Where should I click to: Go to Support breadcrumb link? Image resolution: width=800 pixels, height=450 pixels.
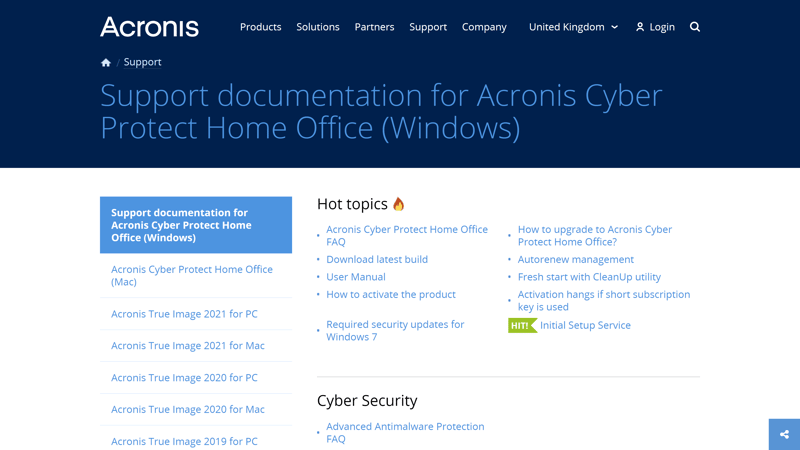(x=142, y=62)
